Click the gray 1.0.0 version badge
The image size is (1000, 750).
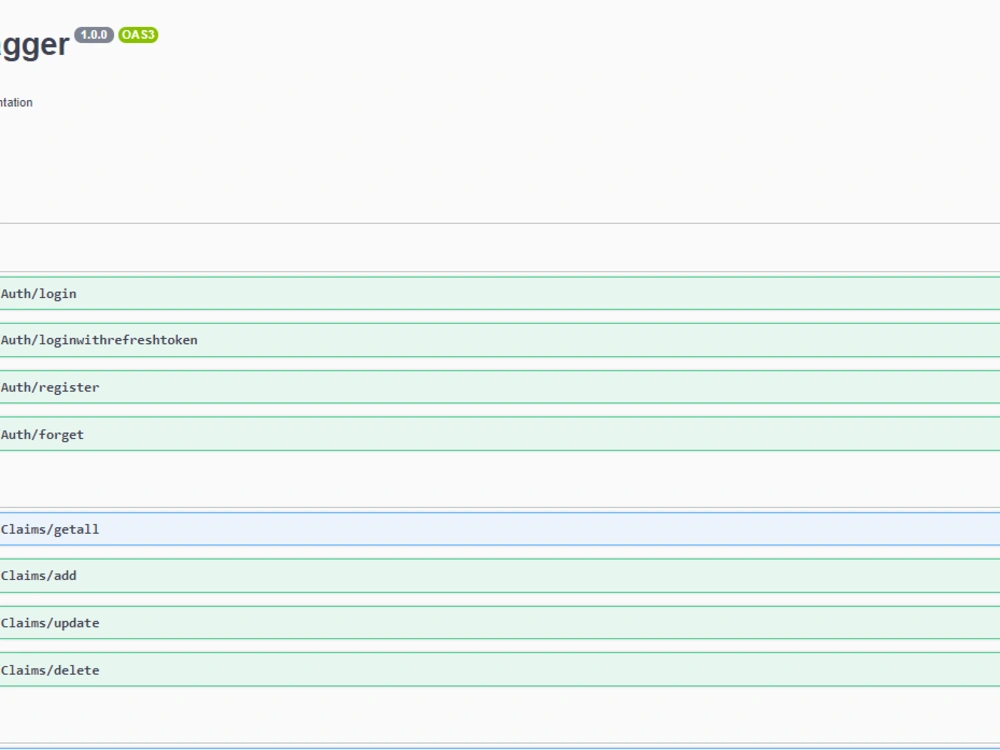click(93, 35)
